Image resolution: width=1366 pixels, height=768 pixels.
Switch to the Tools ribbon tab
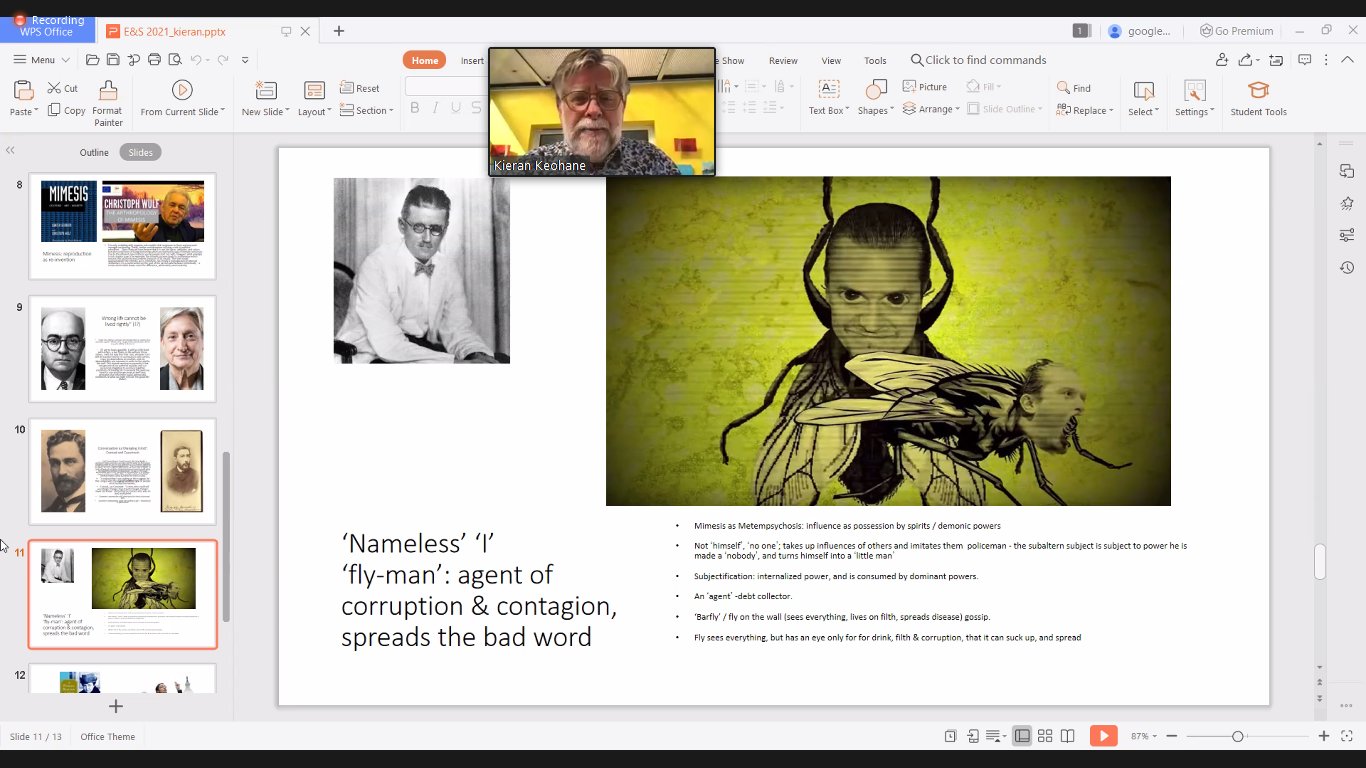pyautogui.click(x=875, y=60)
